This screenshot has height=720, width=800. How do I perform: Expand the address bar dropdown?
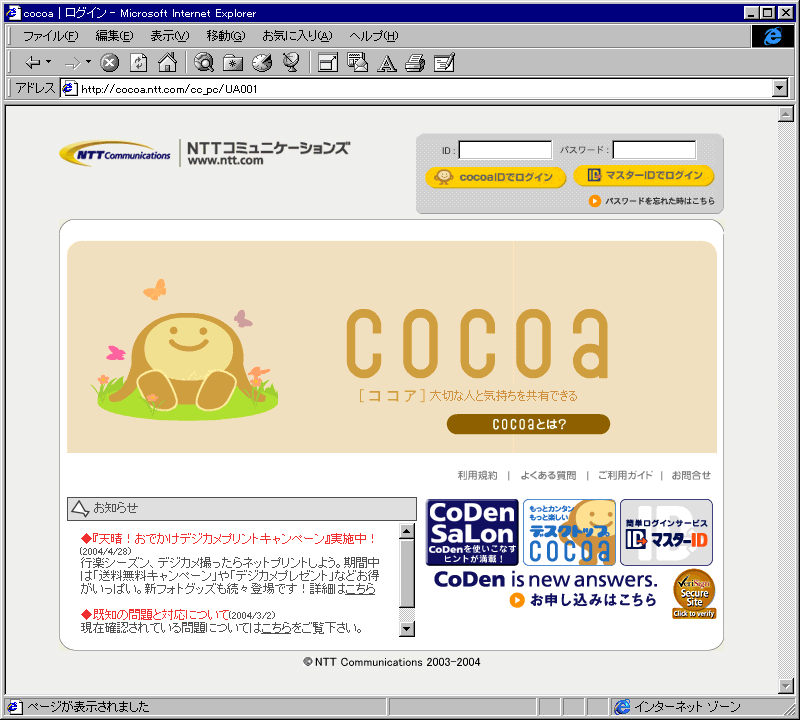[780, 88]
